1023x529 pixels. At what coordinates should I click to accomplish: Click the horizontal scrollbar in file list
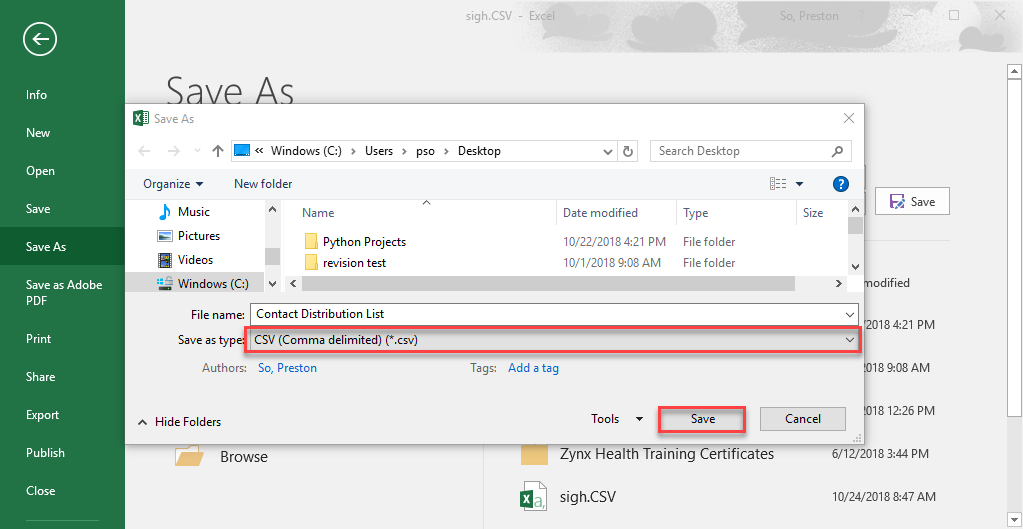point(548,284)
